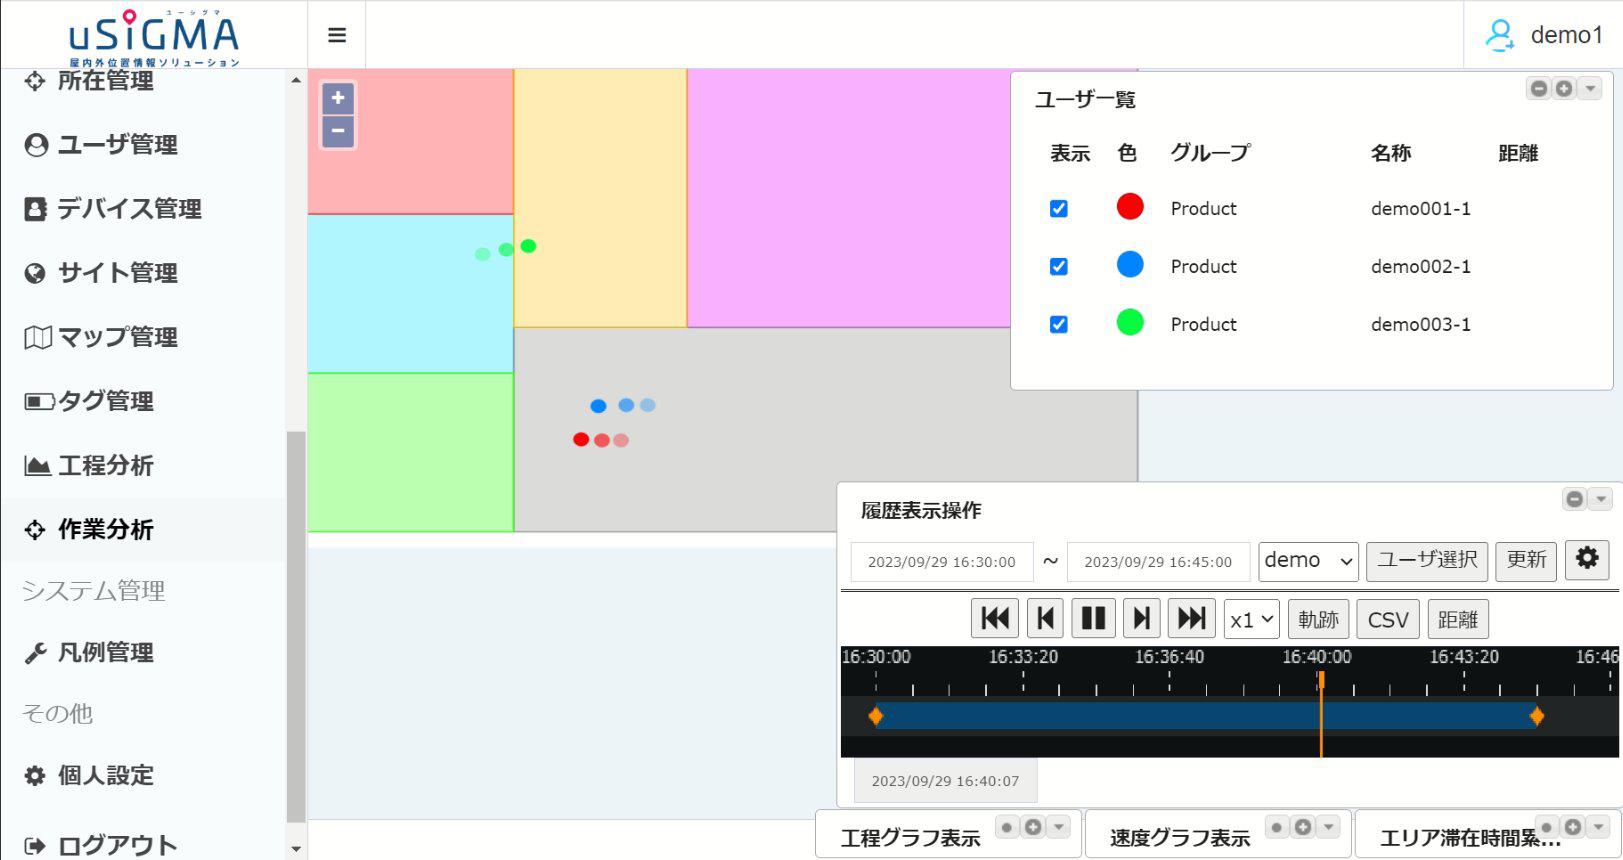Screen dimensions: 1623x860
Task: Pause the history playback
Action: coord(1093,619)
